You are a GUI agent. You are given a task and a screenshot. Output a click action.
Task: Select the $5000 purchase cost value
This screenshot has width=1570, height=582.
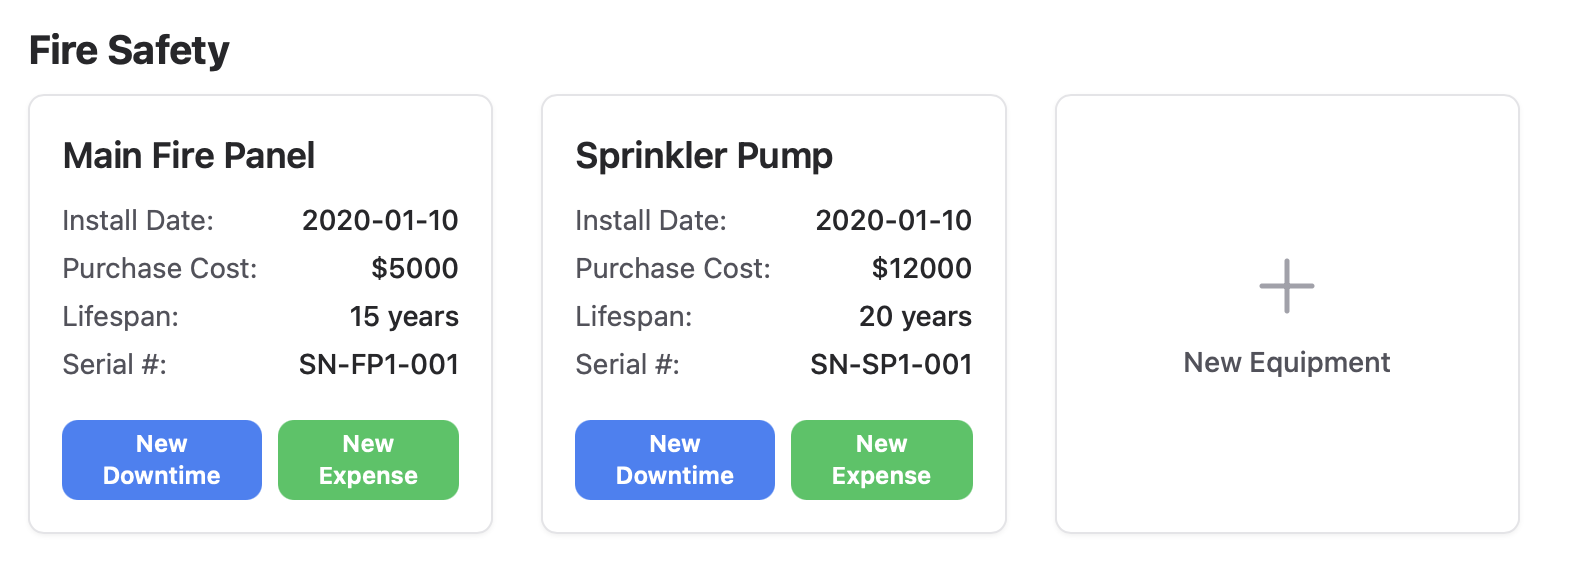point(414,268)
